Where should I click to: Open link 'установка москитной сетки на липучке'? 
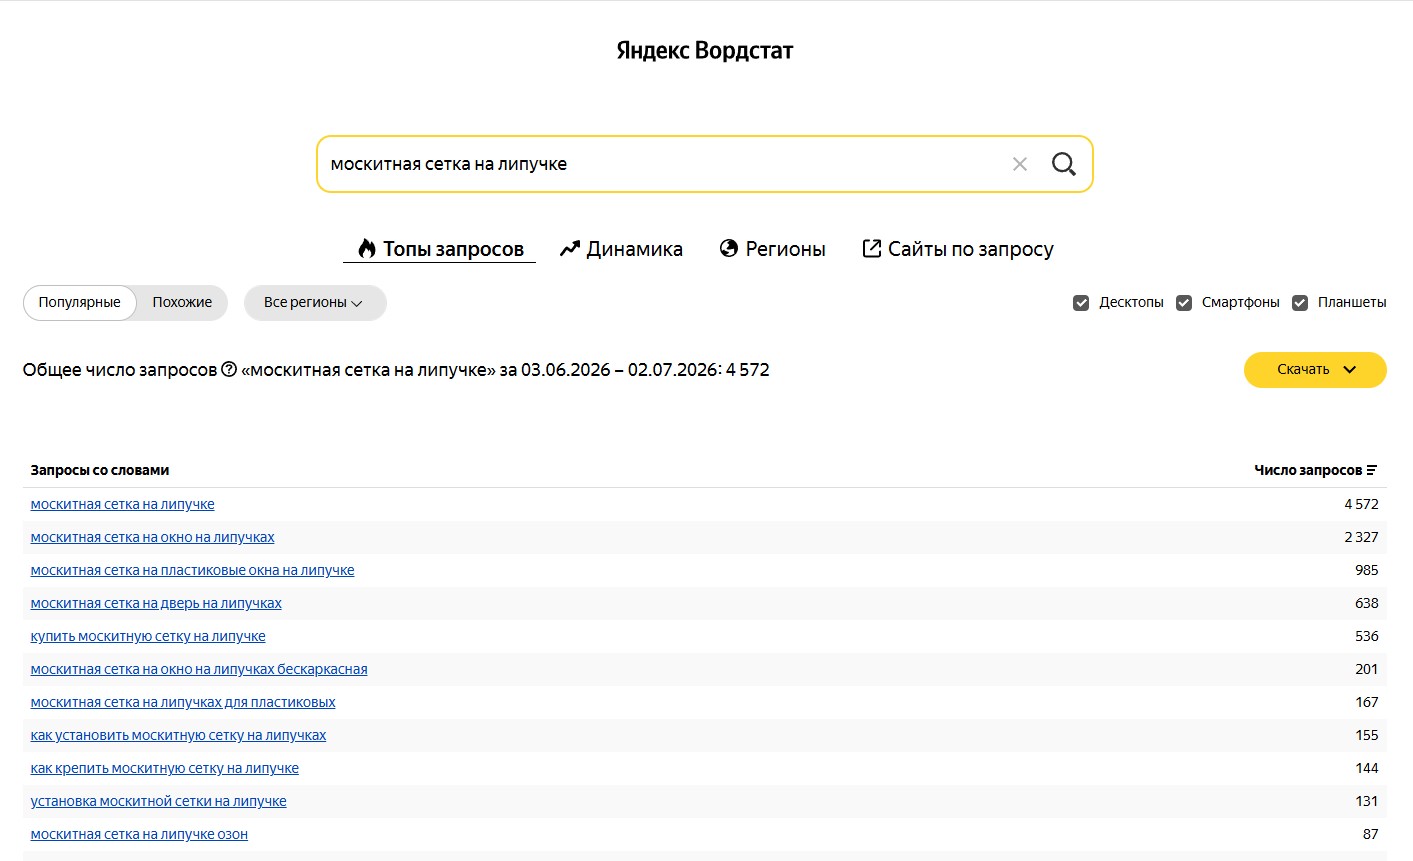[x=159, y=802]
